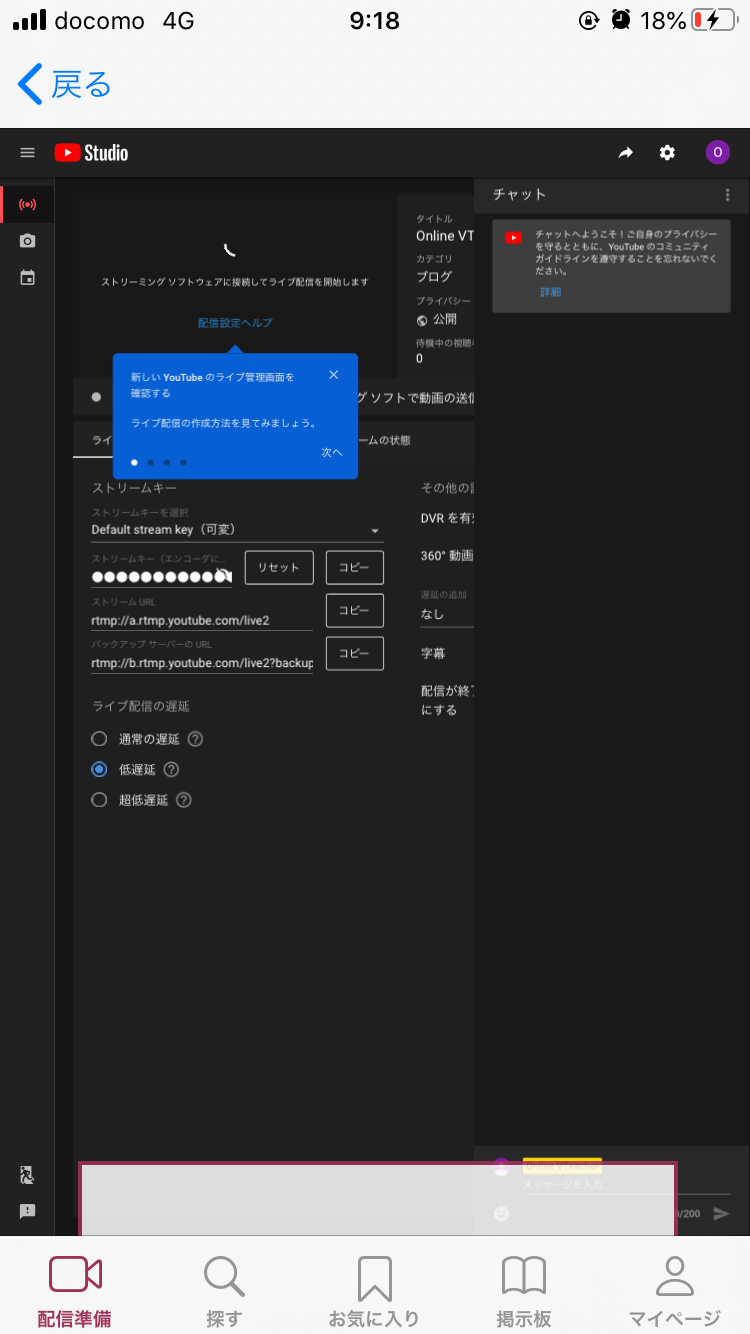Click the リセット stream key button

[x=279, y=567]
